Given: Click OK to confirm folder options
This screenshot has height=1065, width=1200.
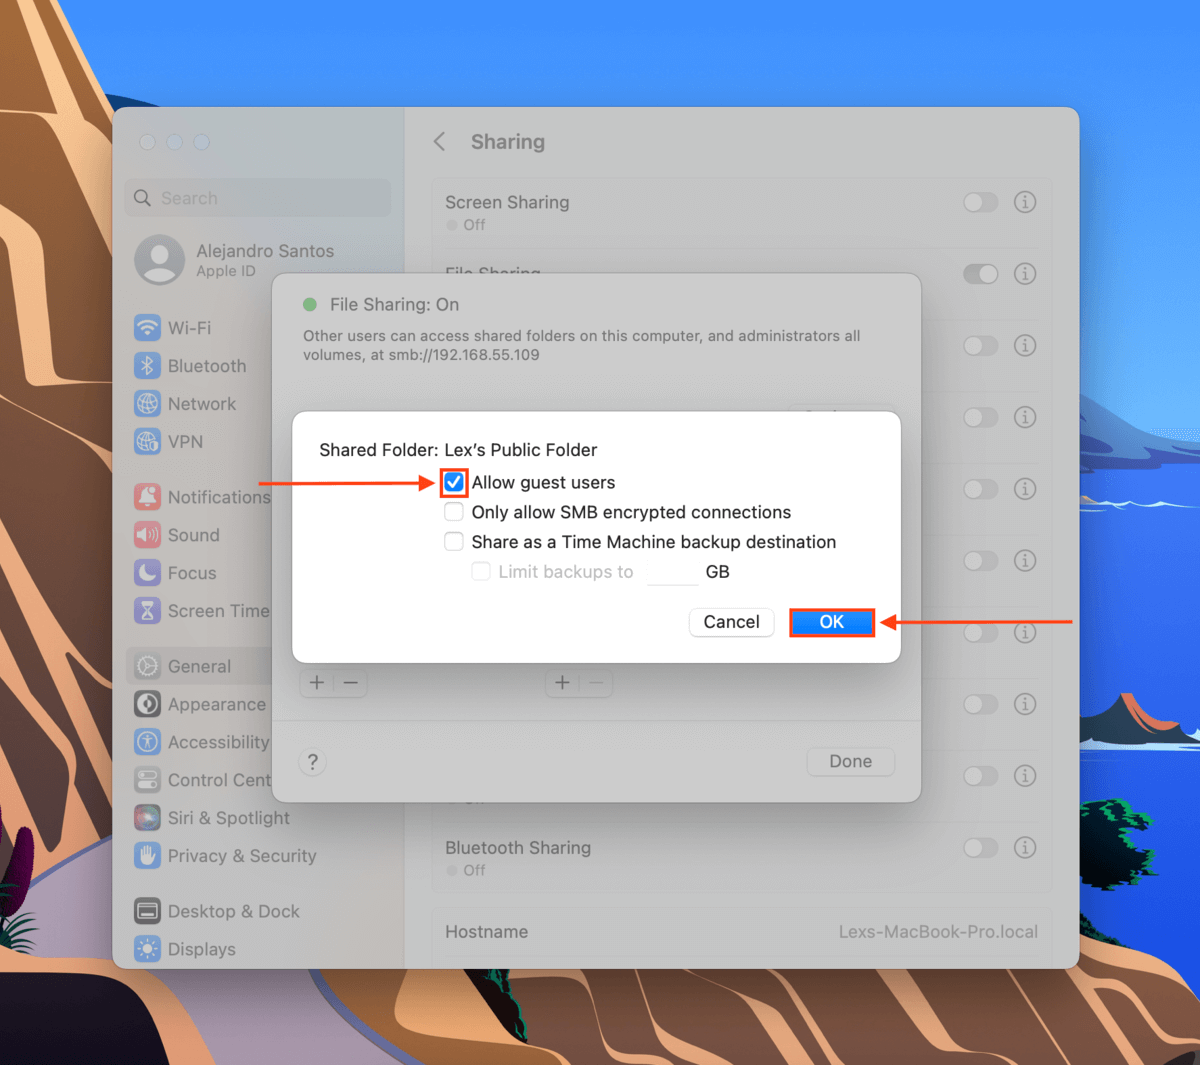Looking at the screenshot, I should click(832, 622).
